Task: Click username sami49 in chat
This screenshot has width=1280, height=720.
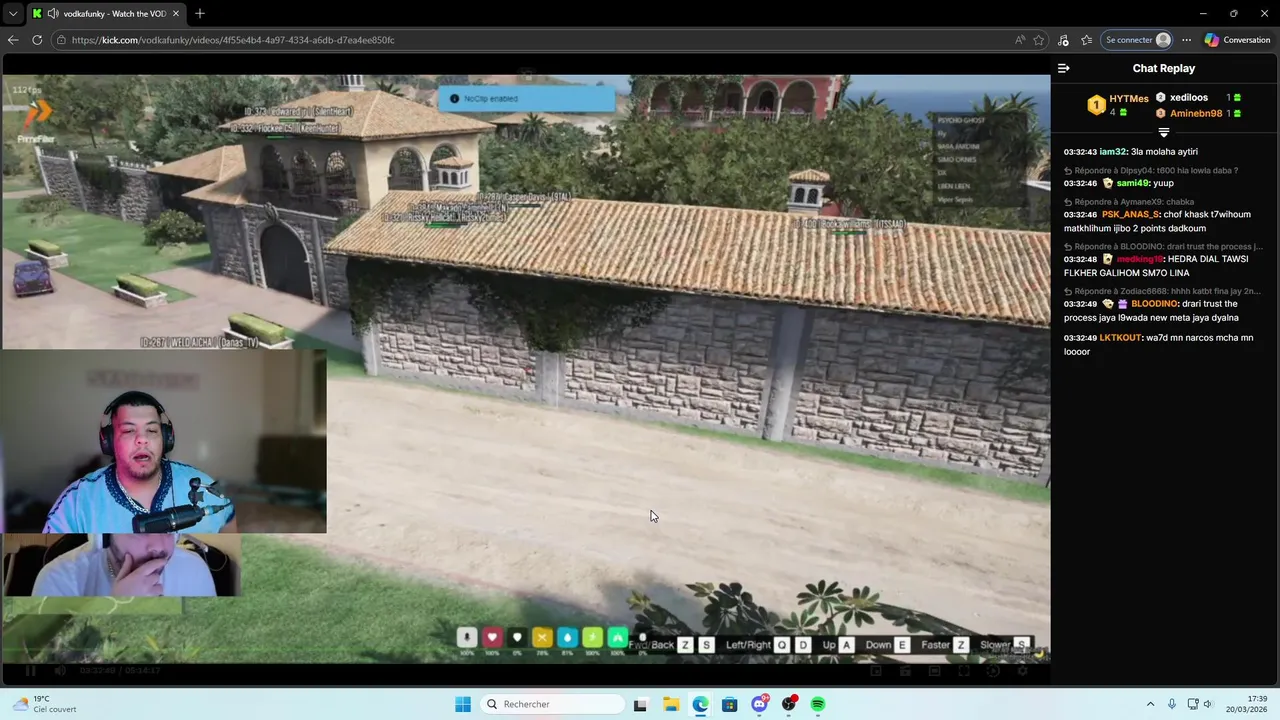Action: (1131, 183)
